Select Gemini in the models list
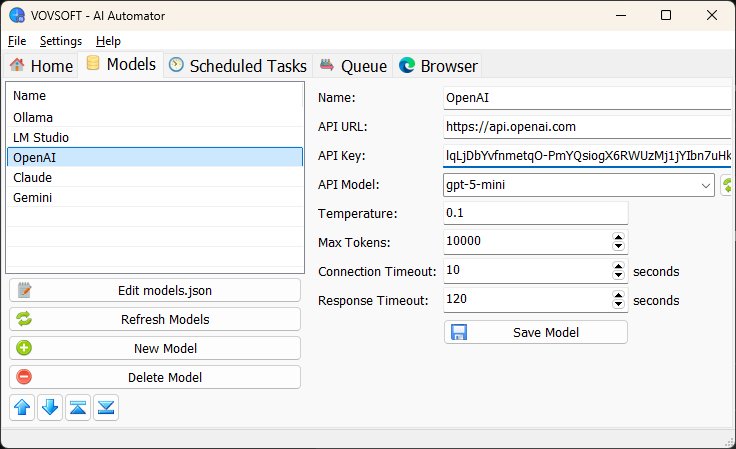This screenshot has height=449, width=736. (155, 198)
